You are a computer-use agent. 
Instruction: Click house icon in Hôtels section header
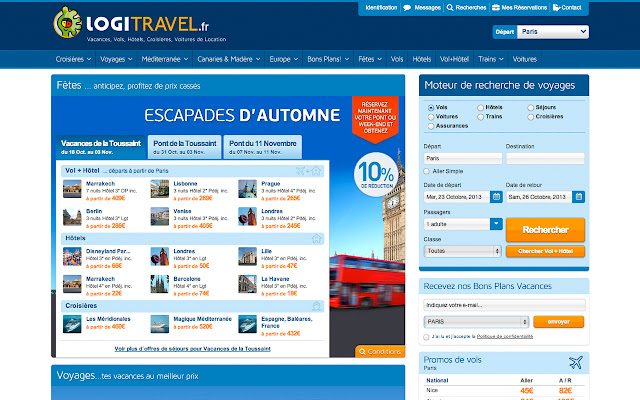pos(316,238)
